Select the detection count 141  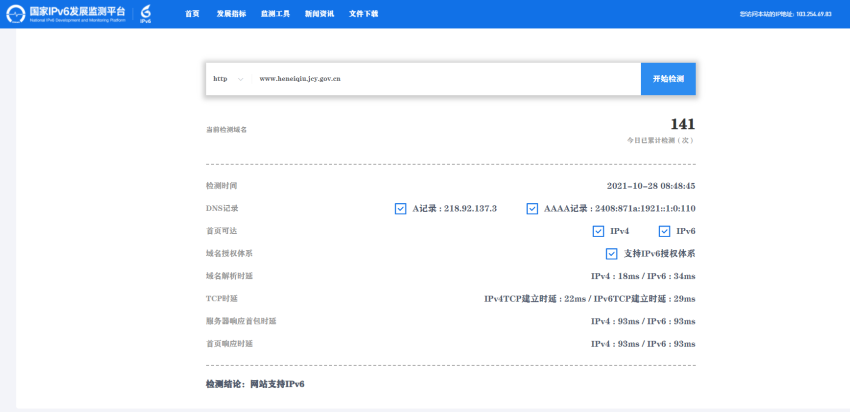(x=682, y=124)
